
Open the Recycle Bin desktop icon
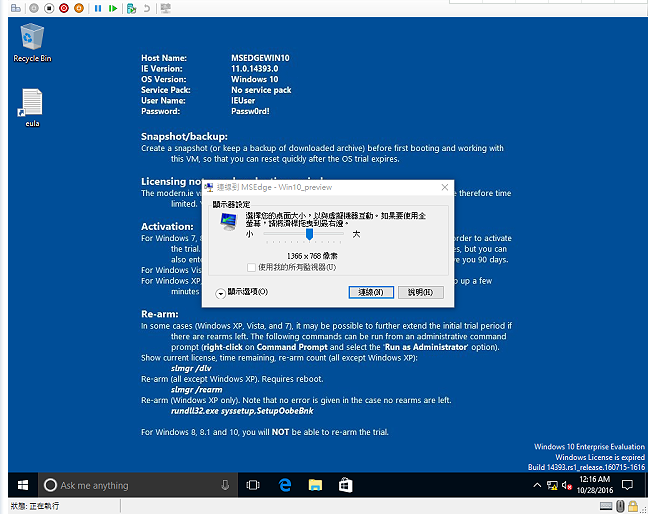pos(32,43)
